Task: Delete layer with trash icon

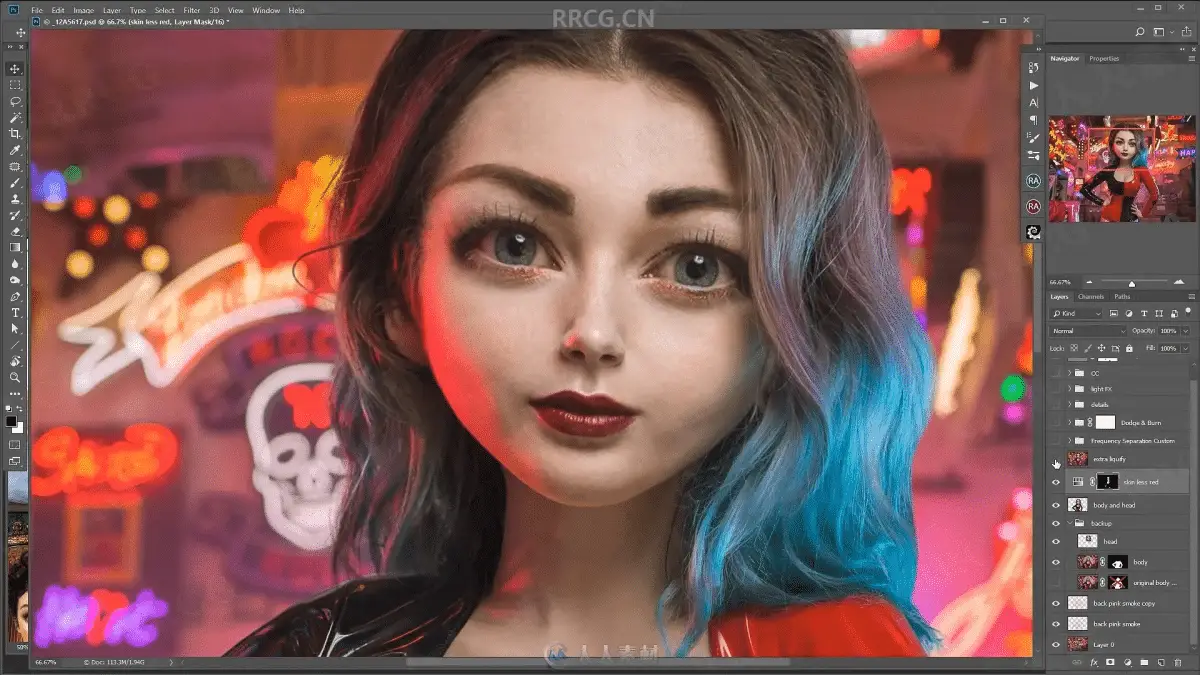Action: point(1176,662)
